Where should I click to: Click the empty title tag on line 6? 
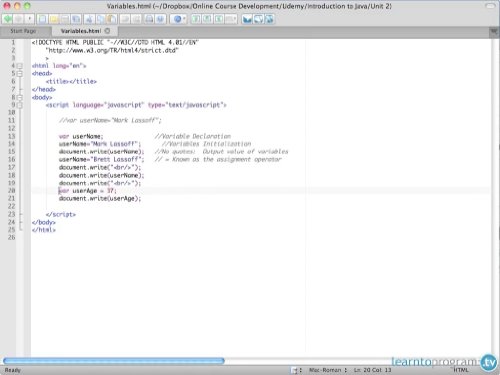tap(71, 81)
